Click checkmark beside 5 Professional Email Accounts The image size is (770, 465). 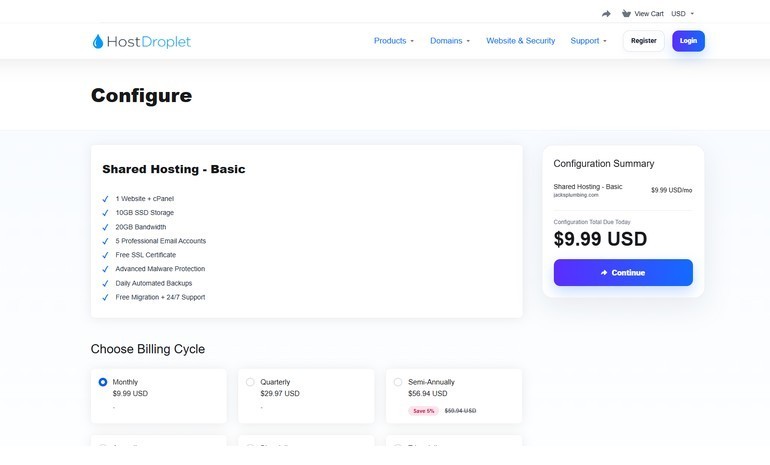[105, 241]
